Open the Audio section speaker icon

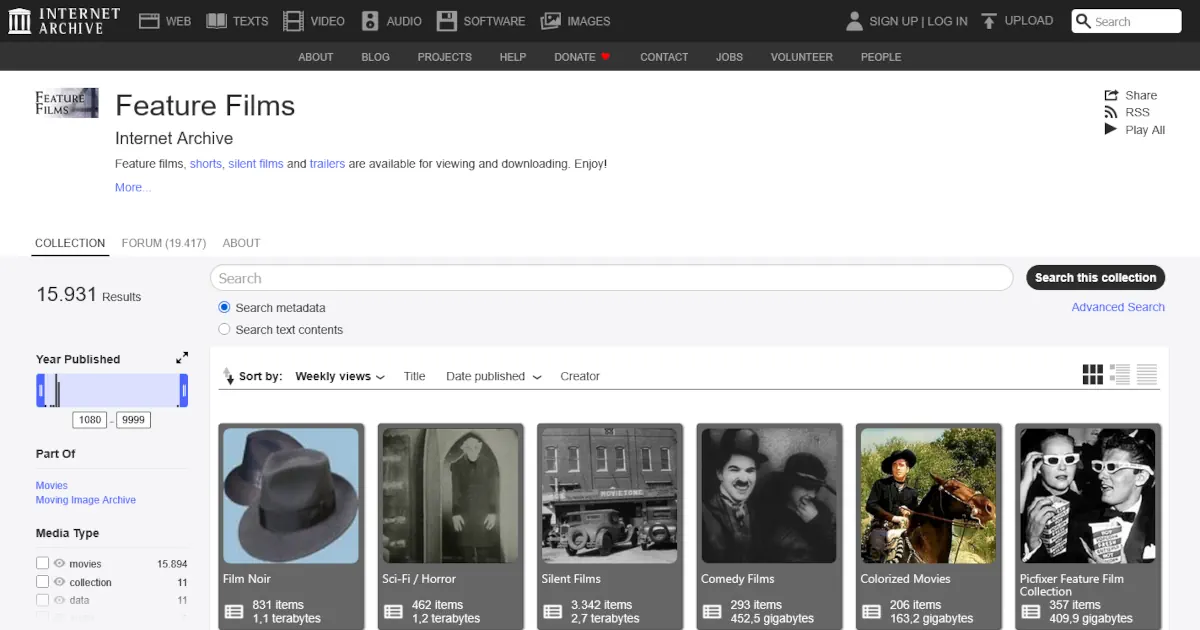tap(370, 21)
